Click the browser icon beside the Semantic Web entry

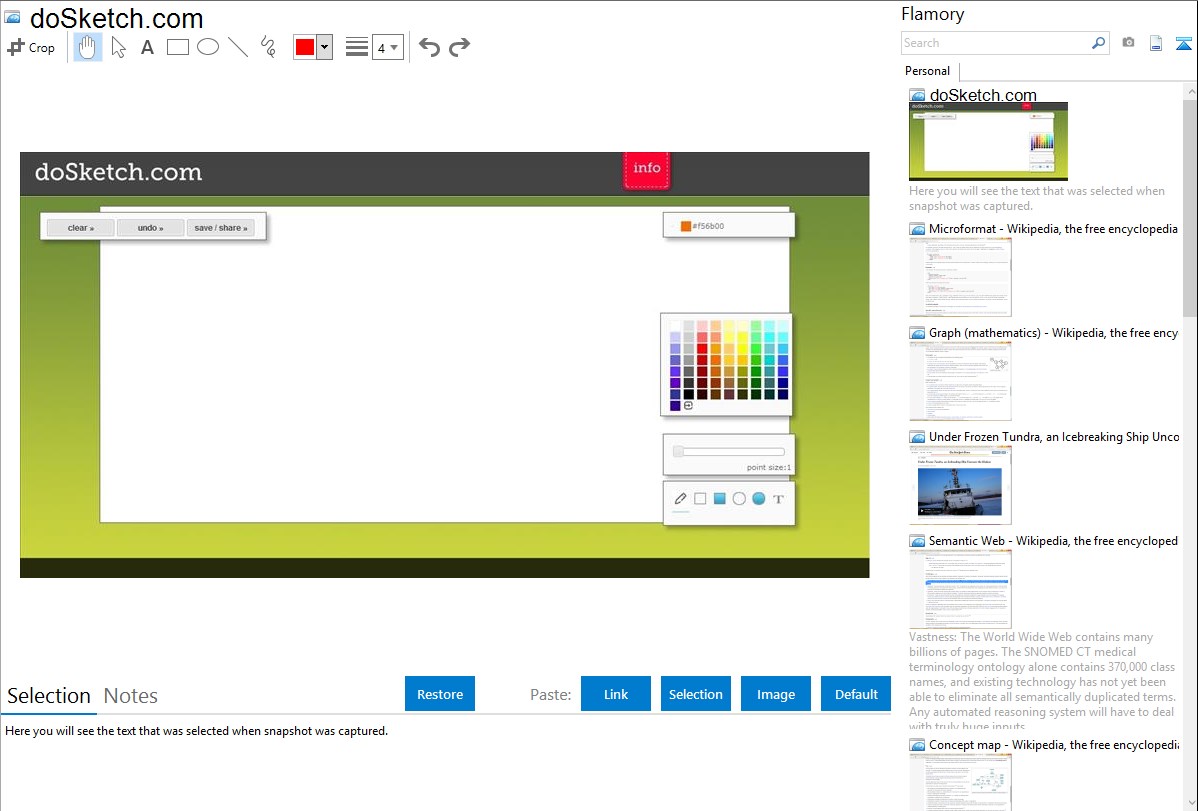tap(917, 541)
